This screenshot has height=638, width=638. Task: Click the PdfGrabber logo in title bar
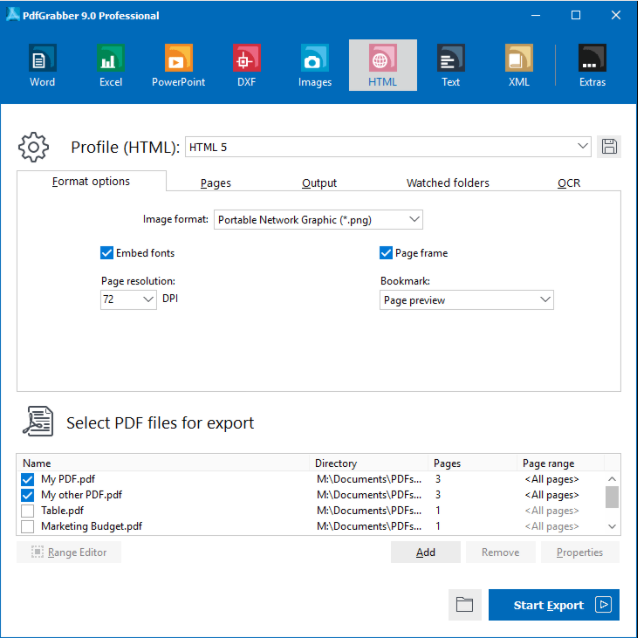point(13,15)
